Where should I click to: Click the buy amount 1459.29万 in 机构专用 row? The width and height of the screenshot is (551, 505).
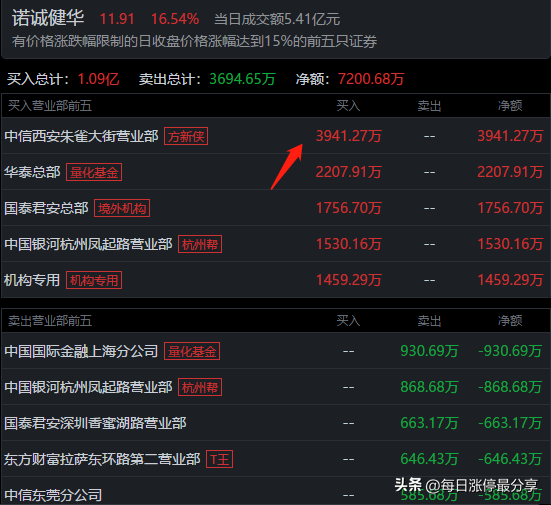[x=348, y=280]
